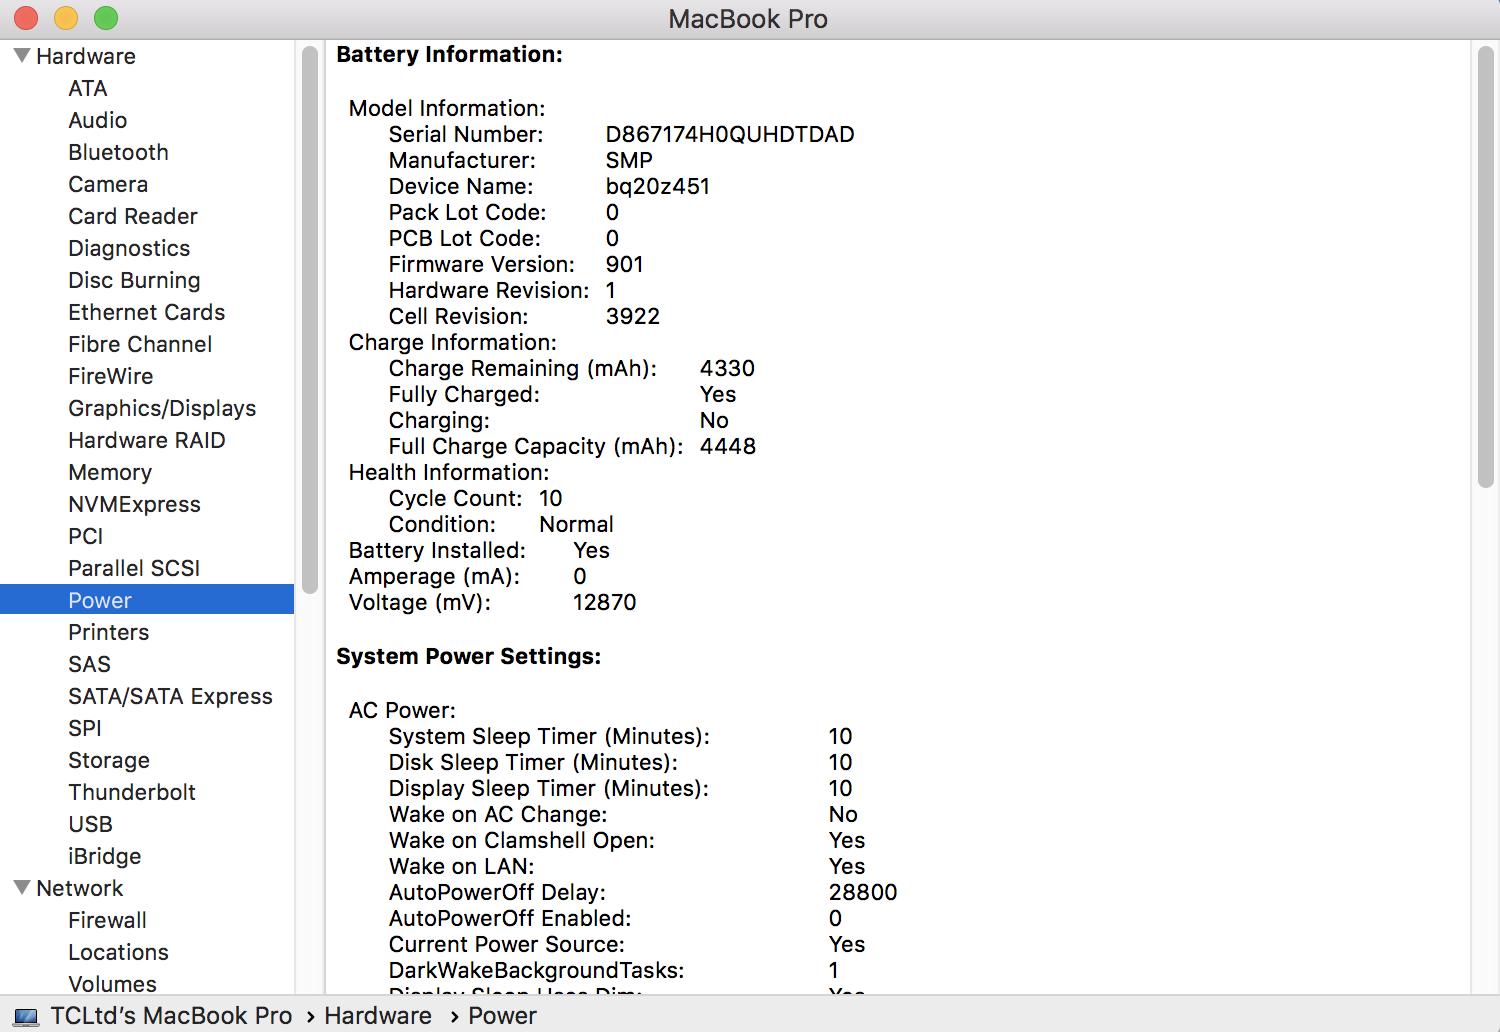Click the Cell Revision value 3922
The height and width of the screenshot is (1032, 1500).
(633, 316)
